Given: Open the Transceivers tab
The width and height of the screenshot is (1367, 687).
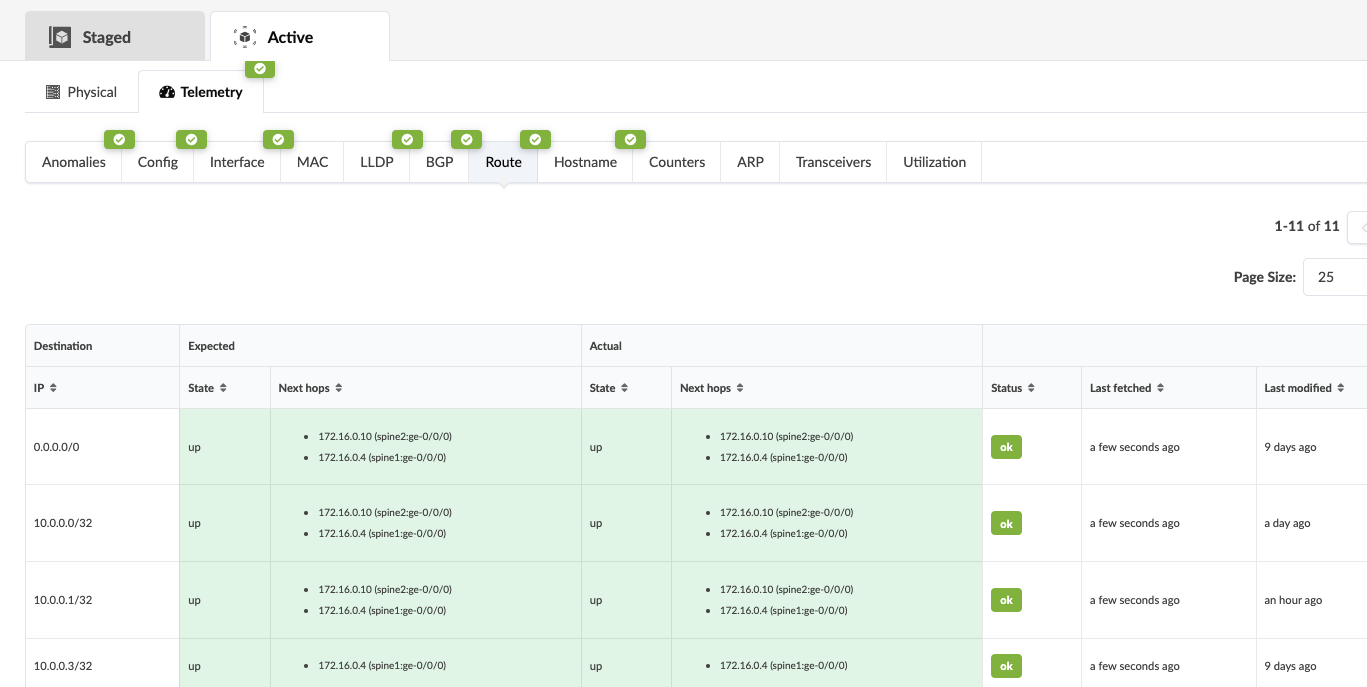Looking at the screenshot, I should (x=833, y=162).
